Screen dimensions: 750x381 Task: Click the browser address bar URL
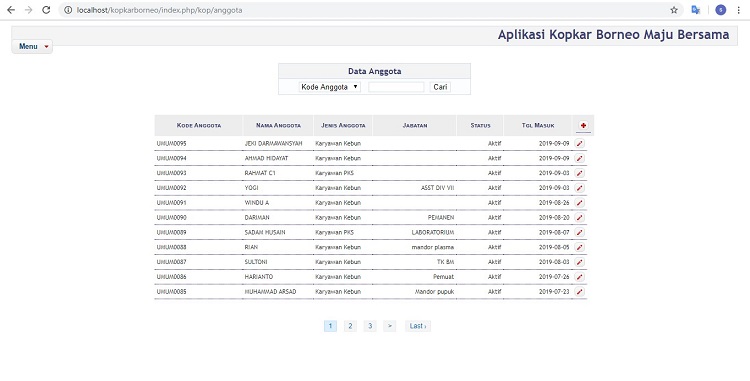(159, 10)
